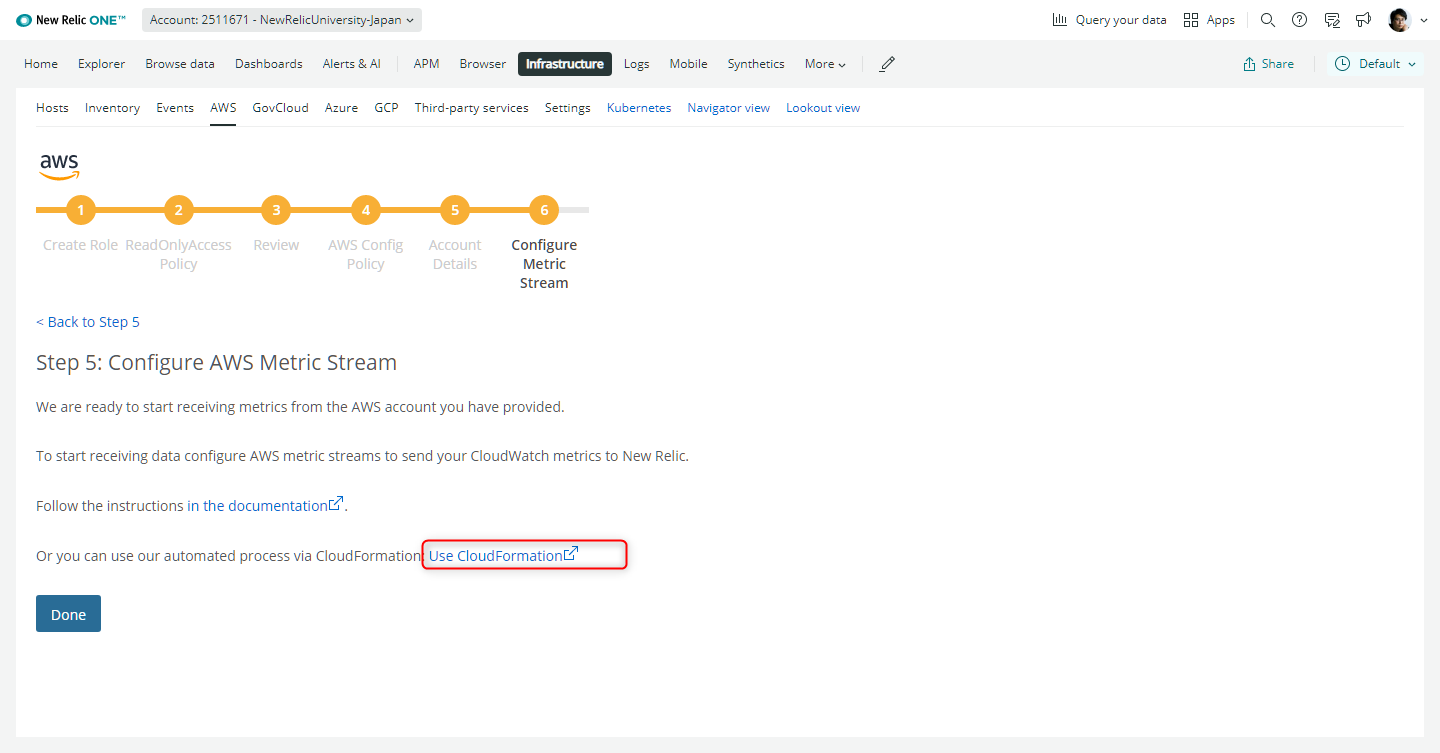Open the Settings tab

(568, 108)
